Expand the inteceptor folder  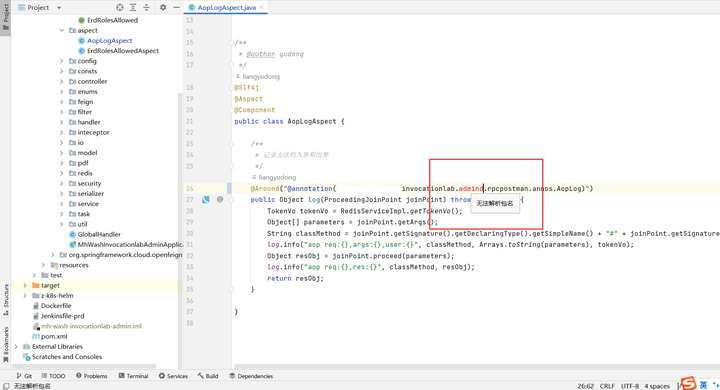[x=62, y=132]
